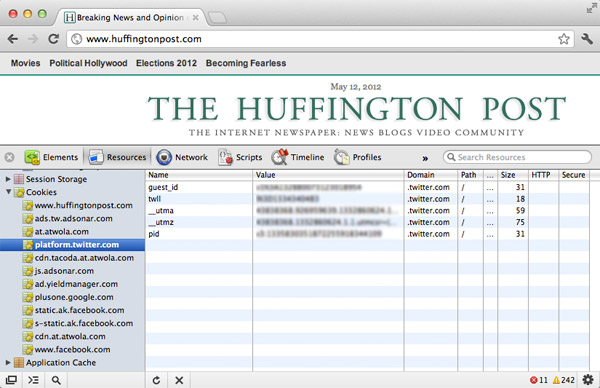Select the __utmz cookie row

[x=367, y=222]
